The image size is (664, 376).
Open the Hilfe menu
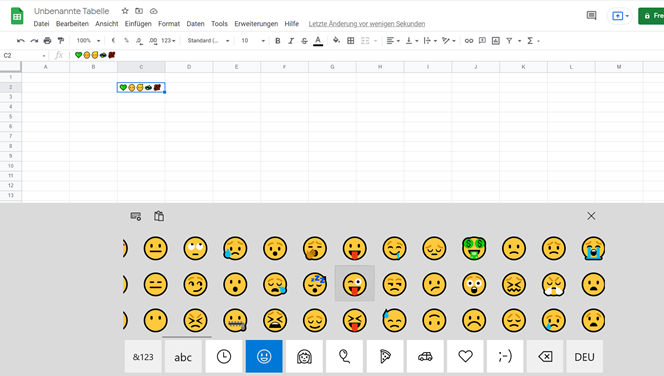(291, 24)
